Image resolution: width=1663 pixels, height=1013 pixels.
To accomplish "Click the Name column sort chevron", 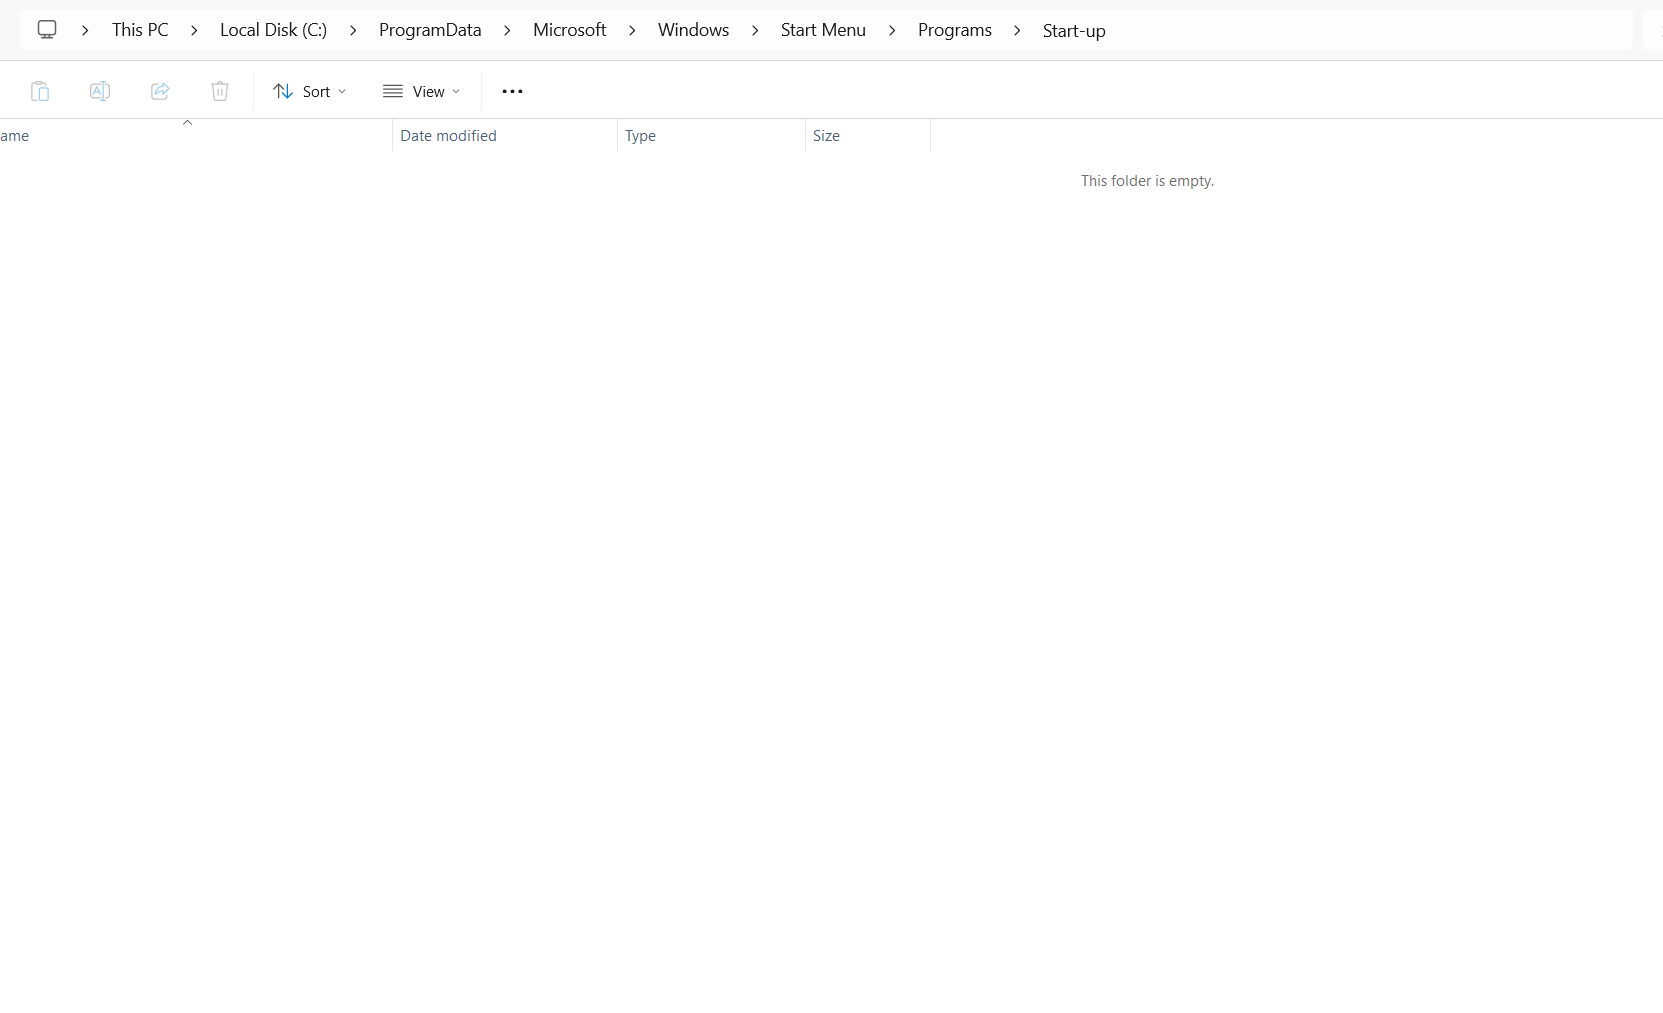I will click(x=188, y=123).
